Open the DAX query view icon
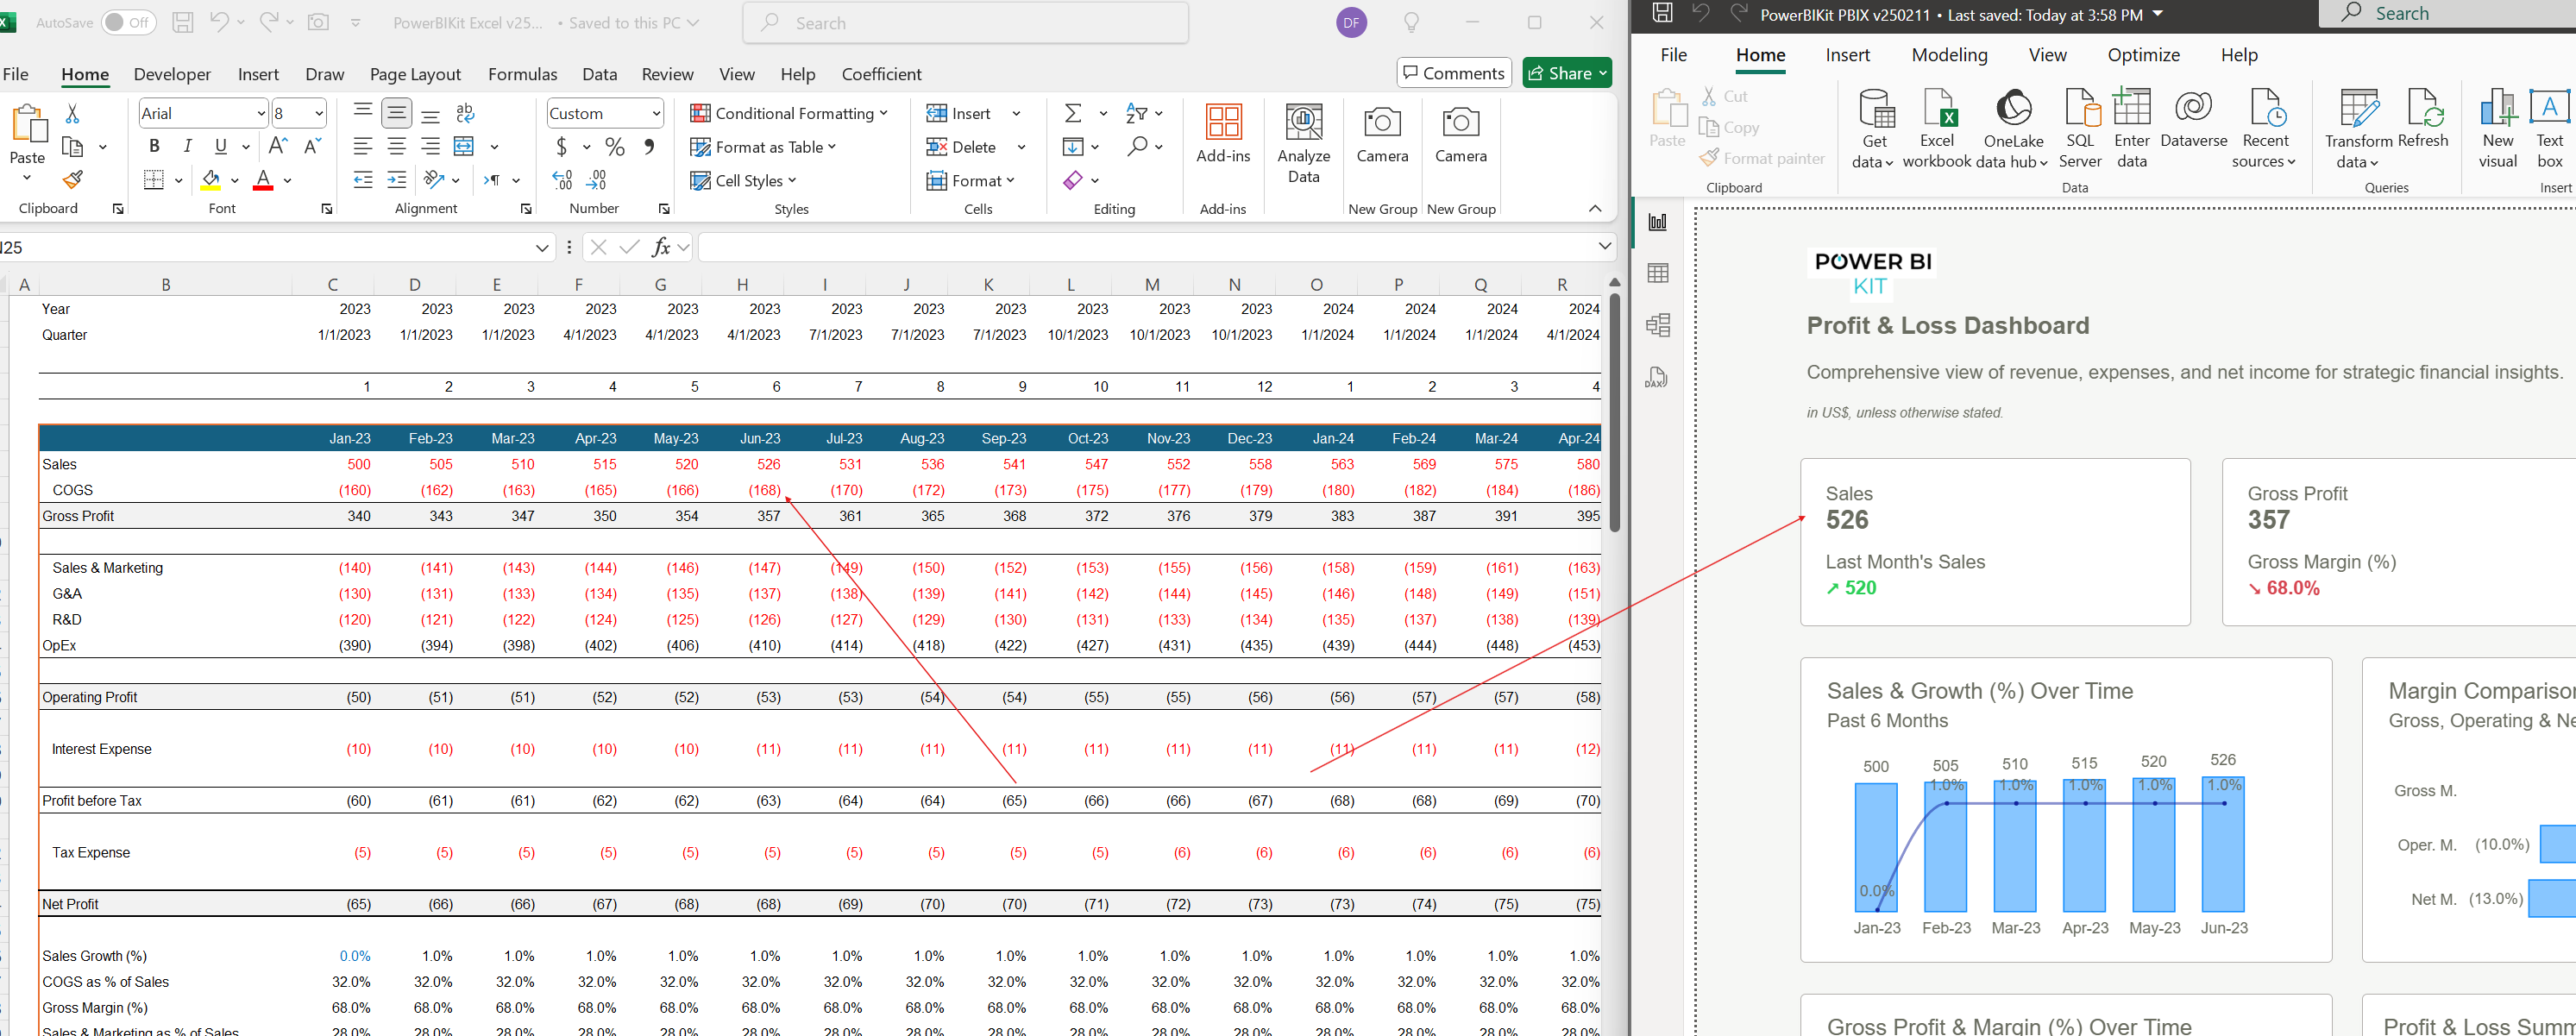The image size is (2576, 1036). click(1657, 378)
